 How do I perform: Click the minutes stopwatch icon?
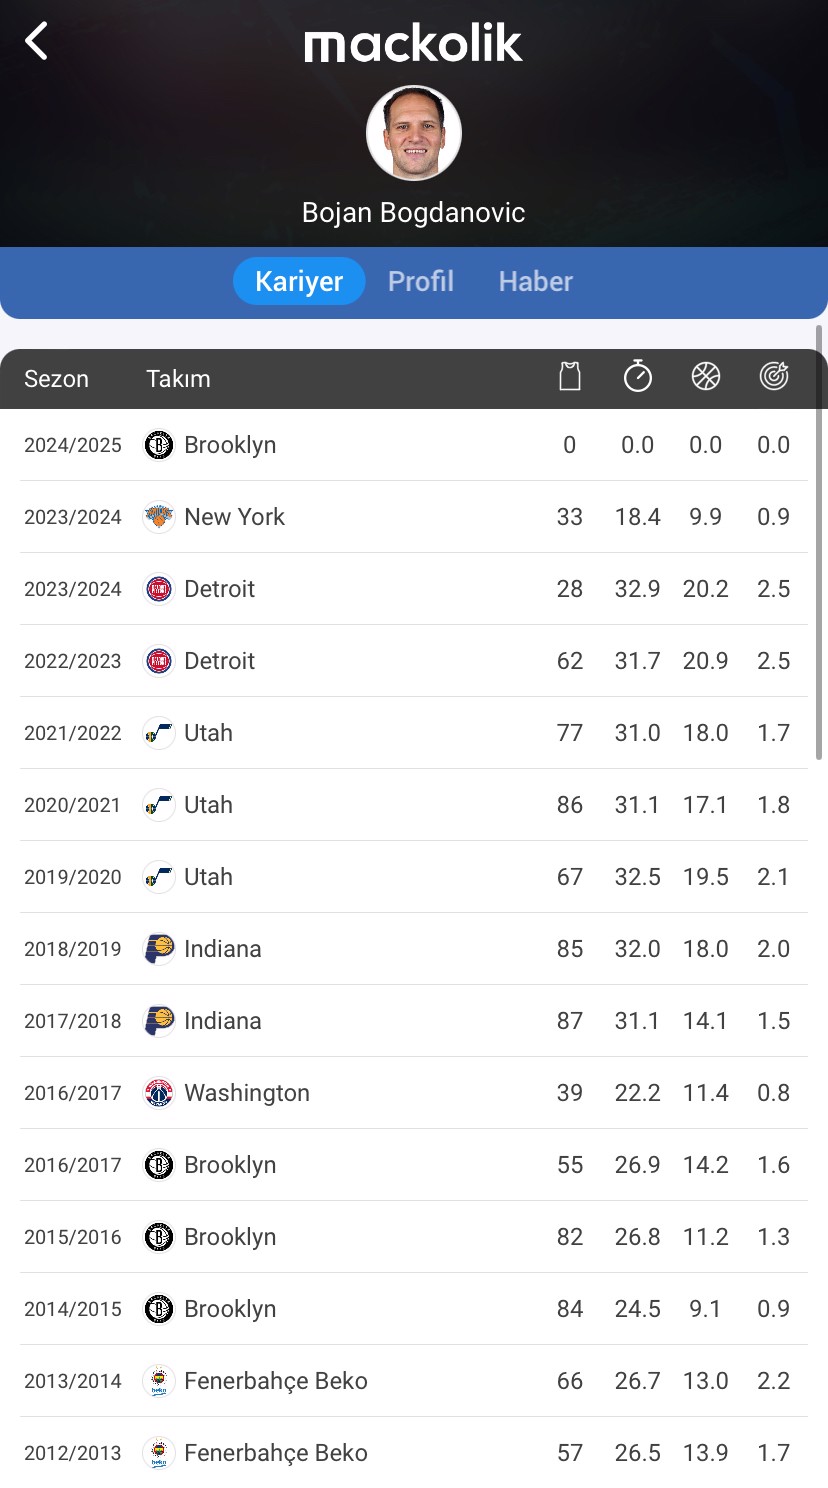638,376
